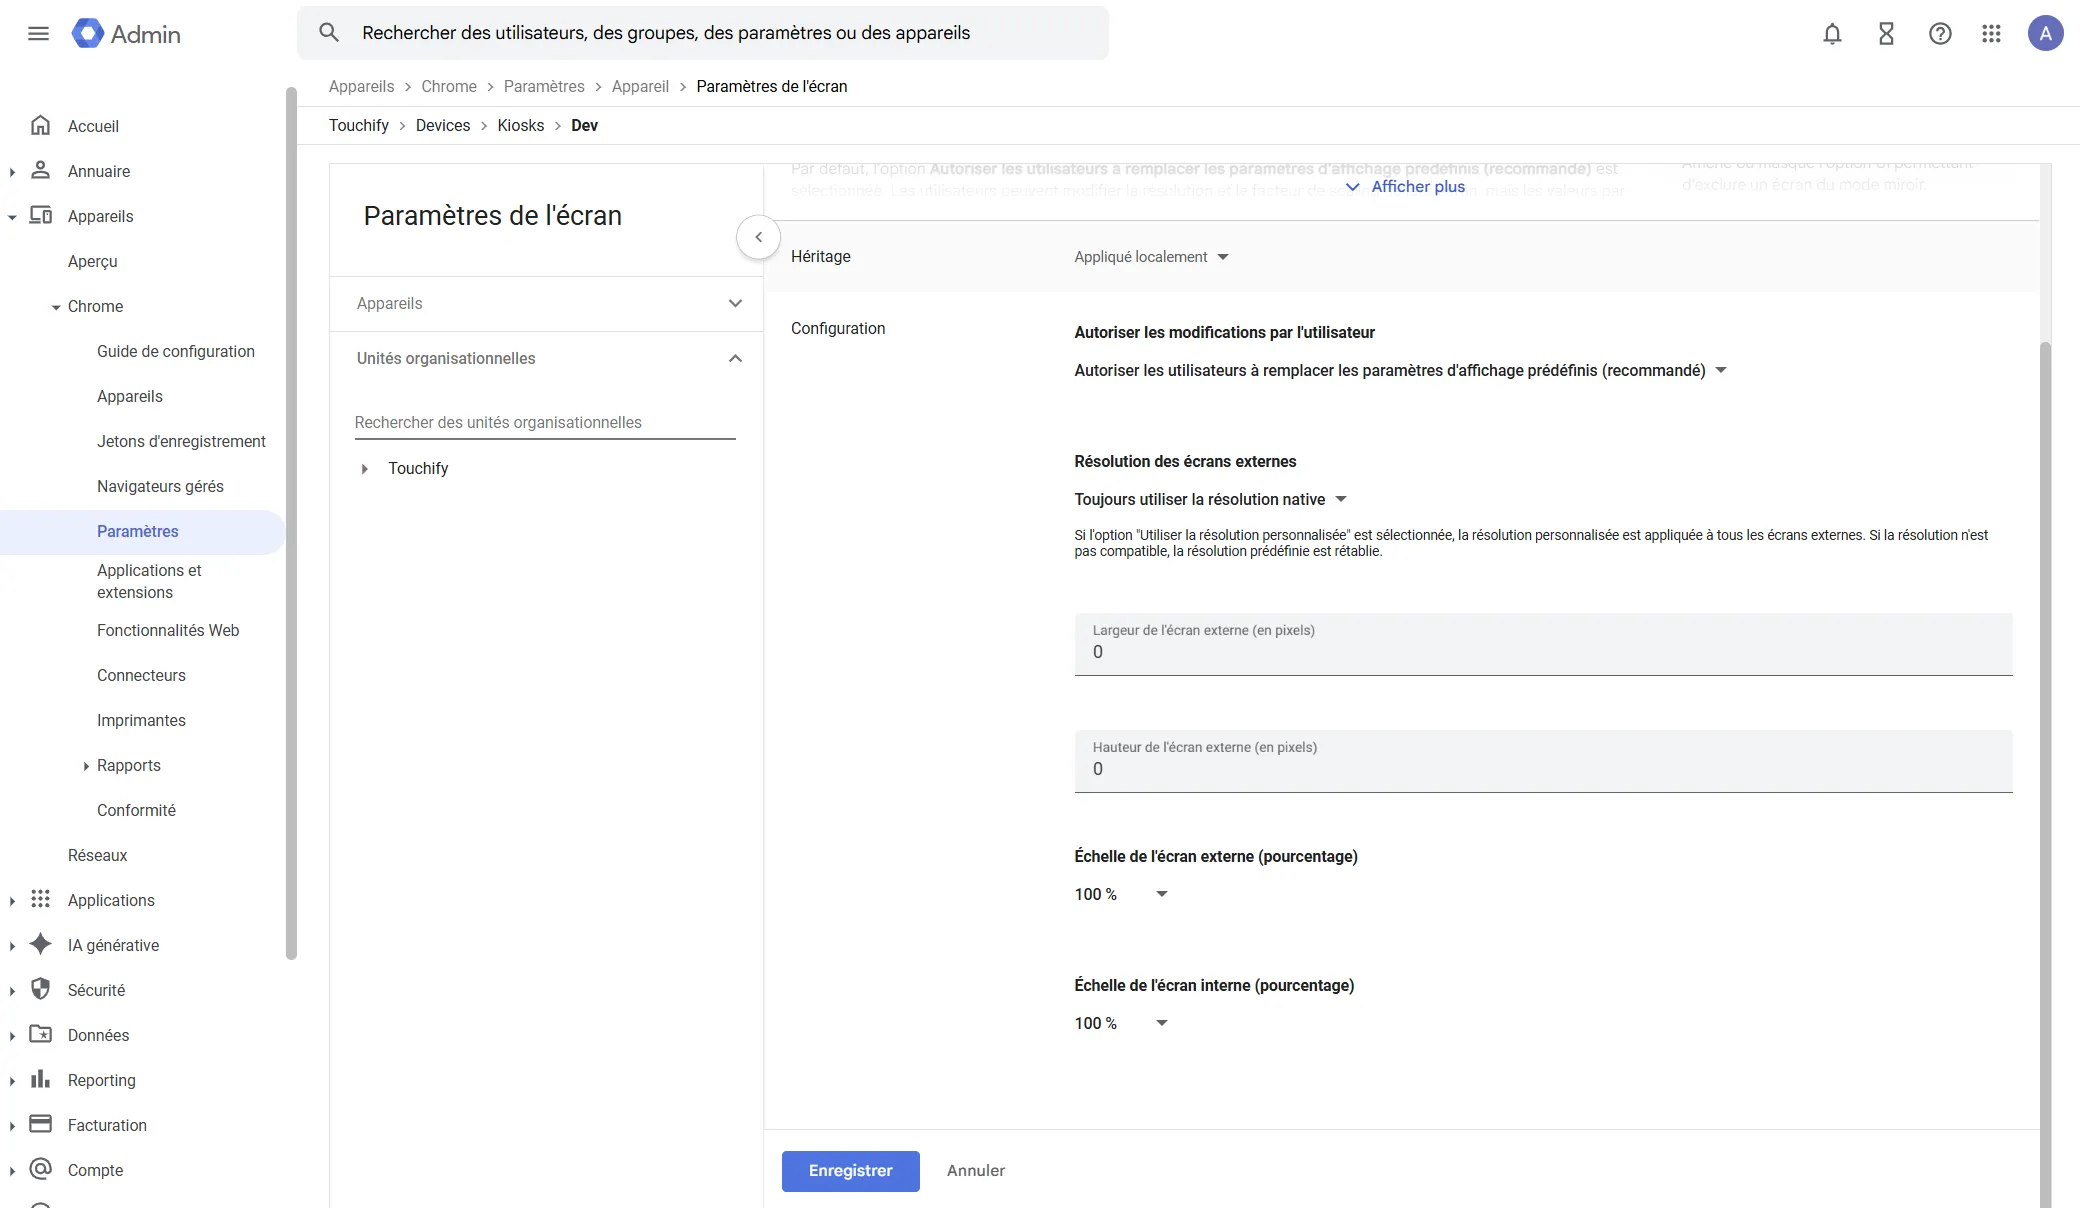Collapse the side panel with the chevron
The image size is (2080, 1208).
(758, 237)
